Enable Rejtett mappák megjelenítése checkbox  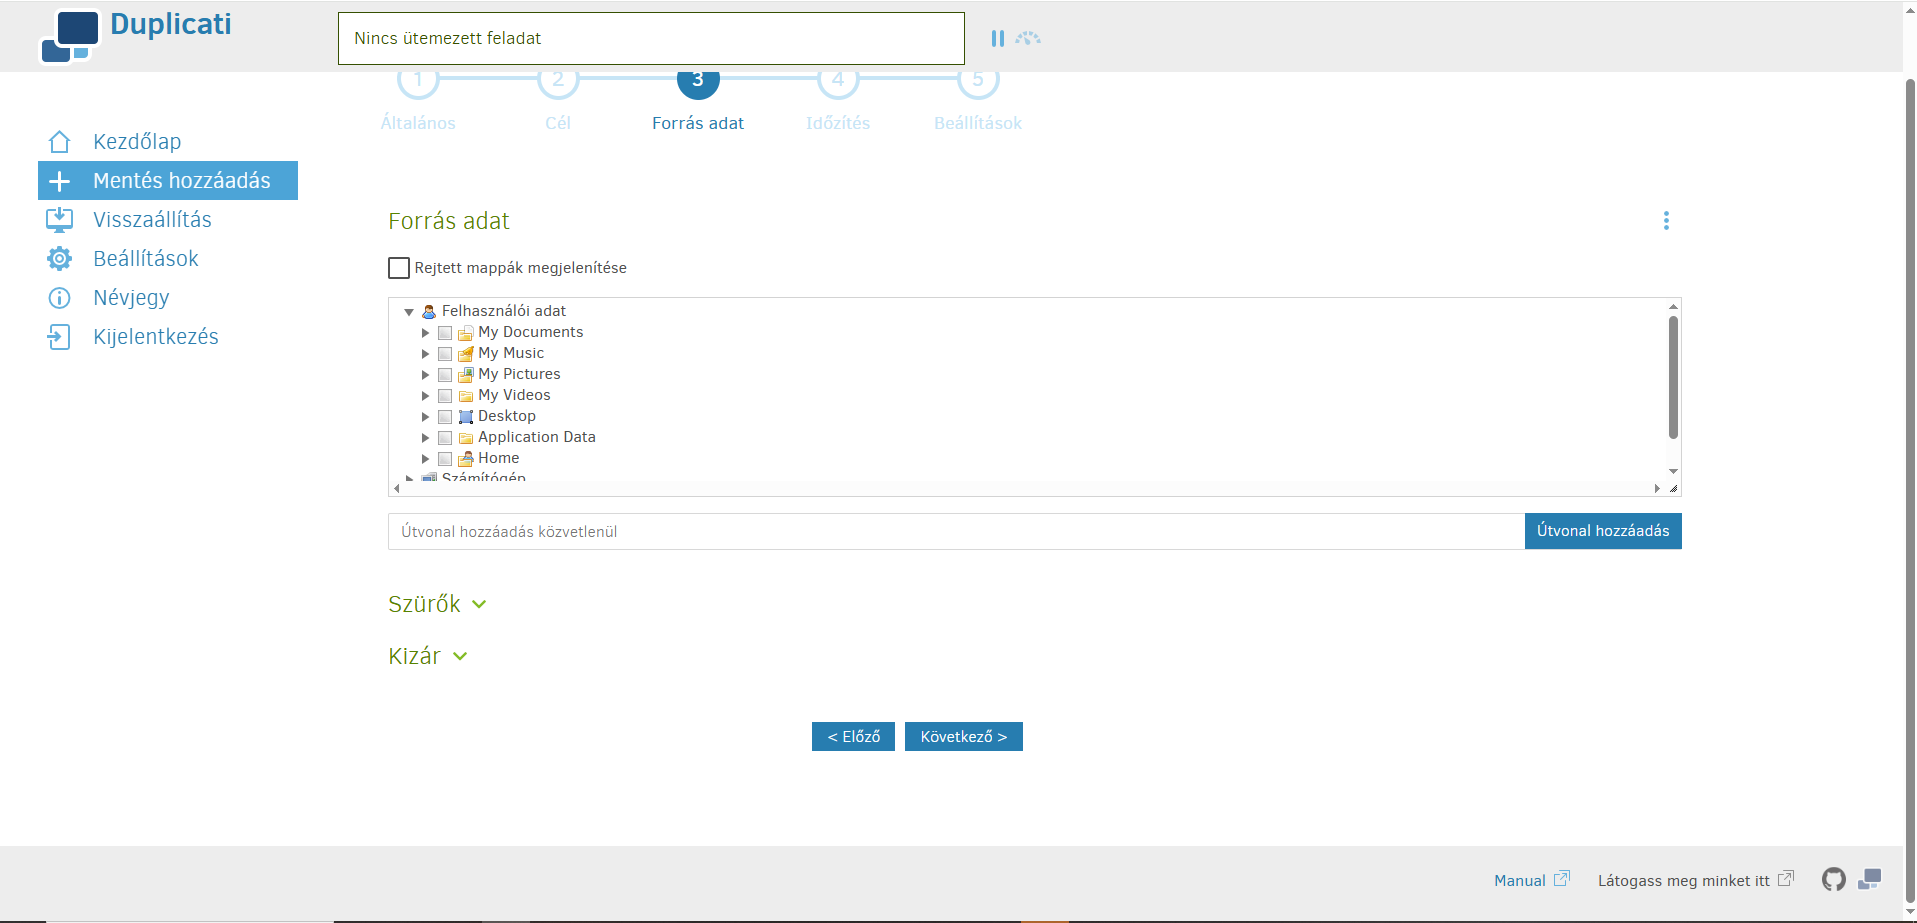point(399,268)
